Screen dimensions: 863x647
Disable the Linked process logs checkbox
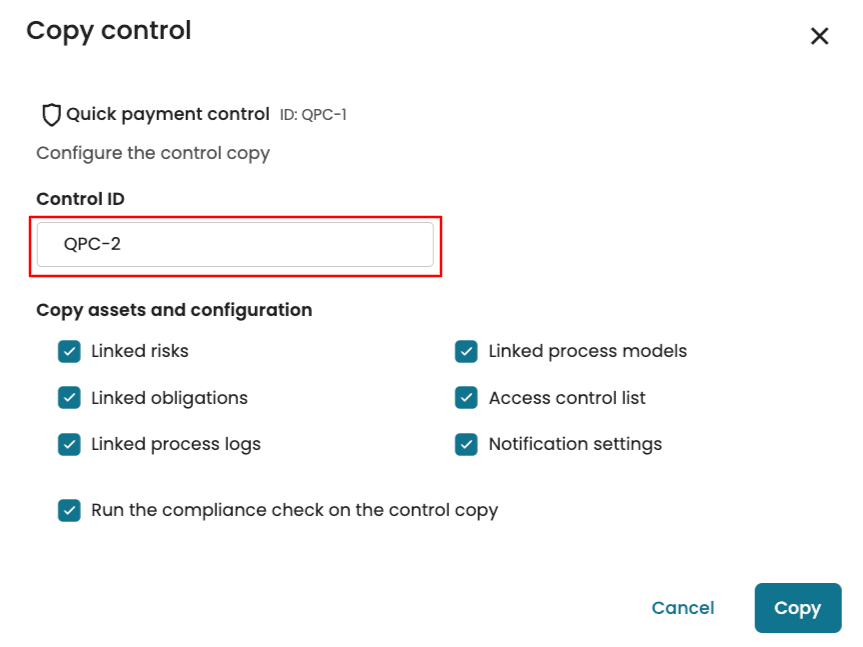[x=69, y=444]
